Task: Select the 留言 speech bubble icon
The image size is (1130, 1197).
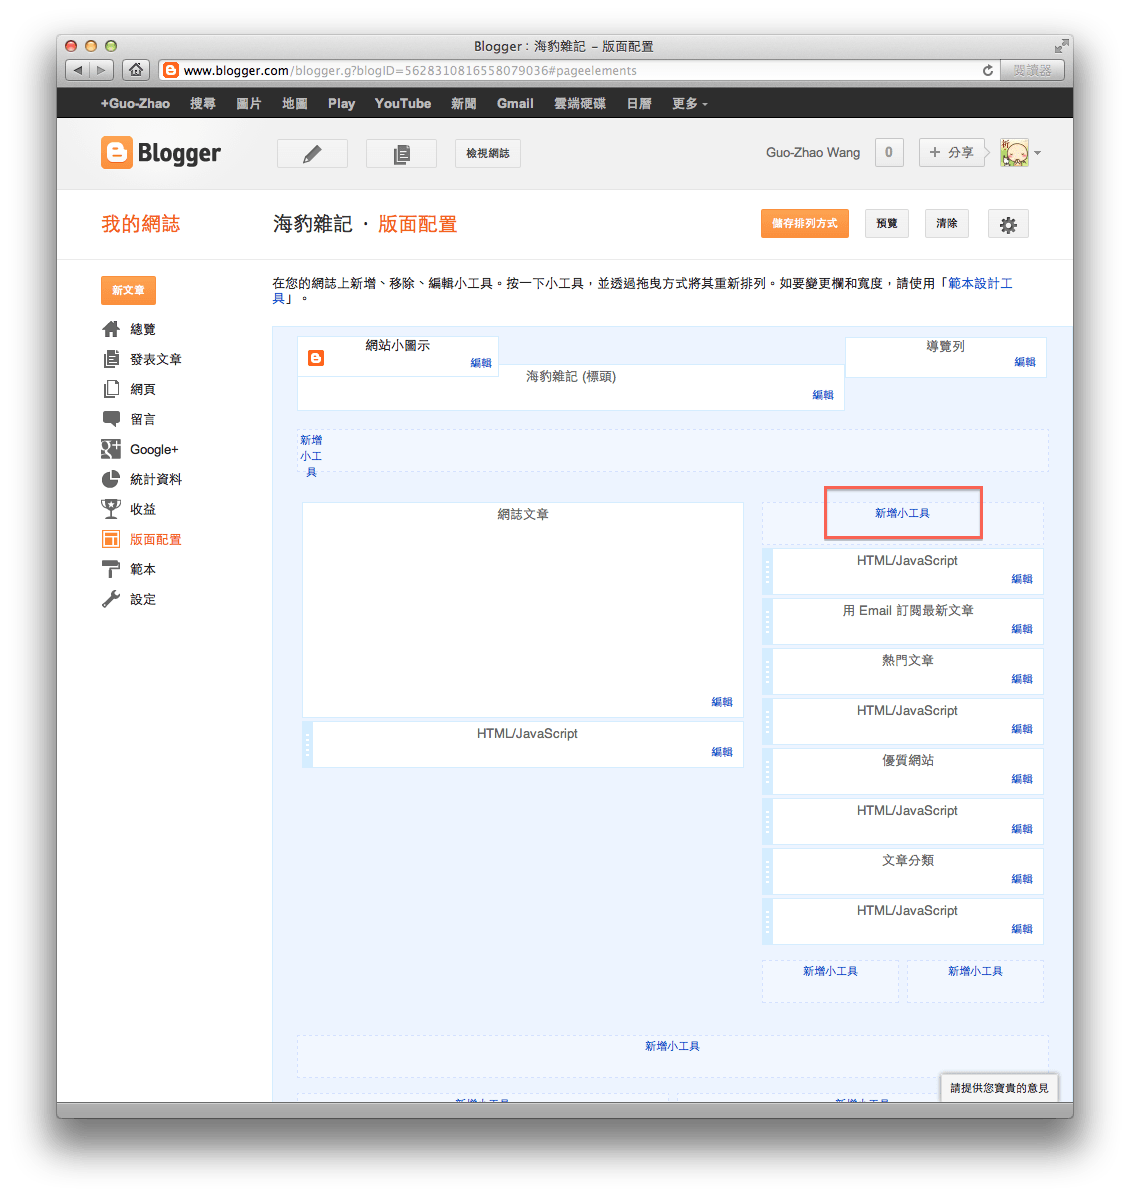Action: pyautogui.click(x=110, y=418)
